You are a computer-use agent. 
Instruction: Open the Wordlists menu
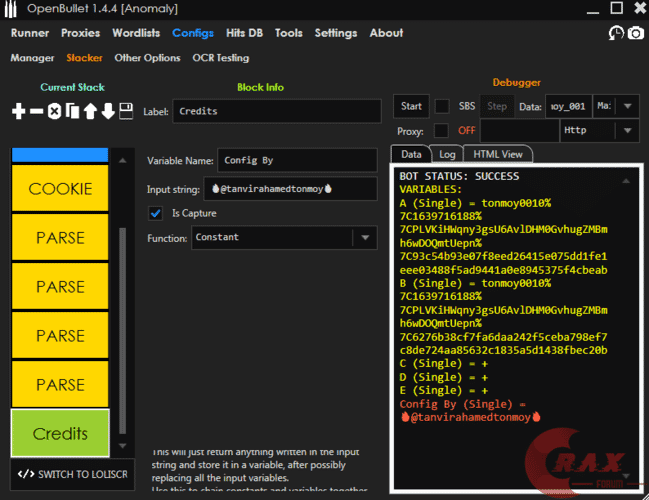coord(135,33)
